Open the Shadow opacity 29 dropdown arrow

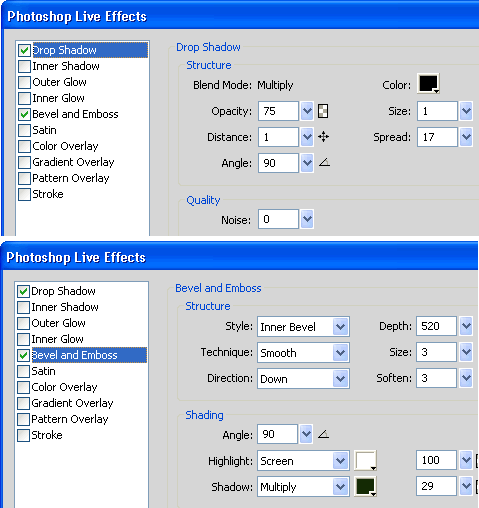[466, 486]
